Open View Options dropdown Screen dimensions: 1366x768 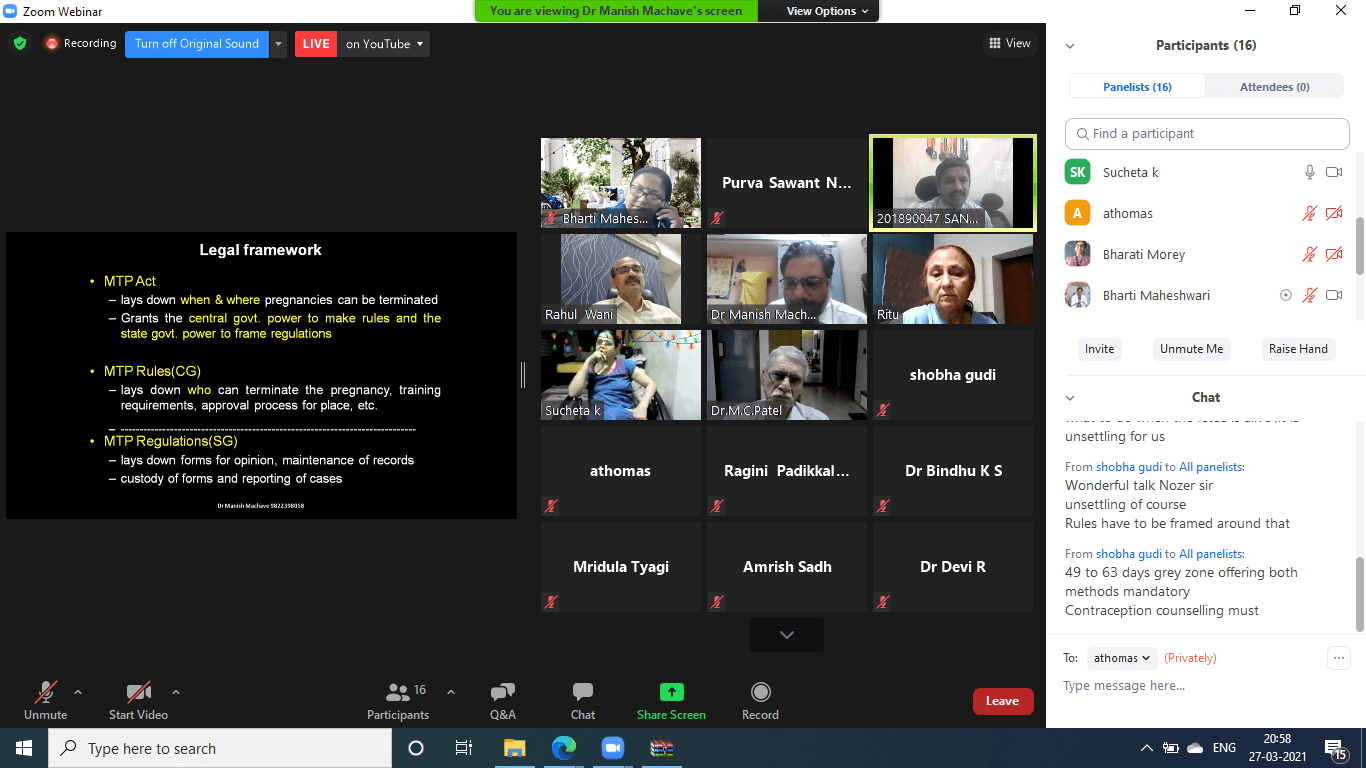click(x=820, y=11)
